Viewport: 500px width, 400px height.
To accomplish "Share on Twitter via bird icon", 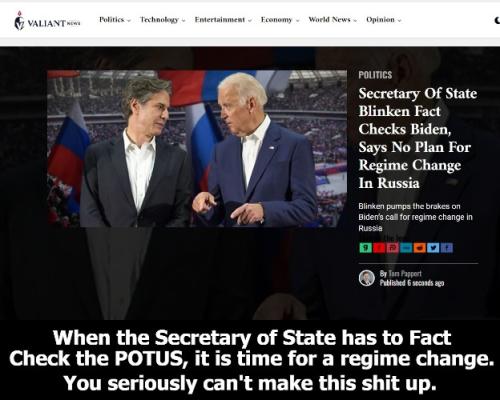I will (x=433, y=248).
